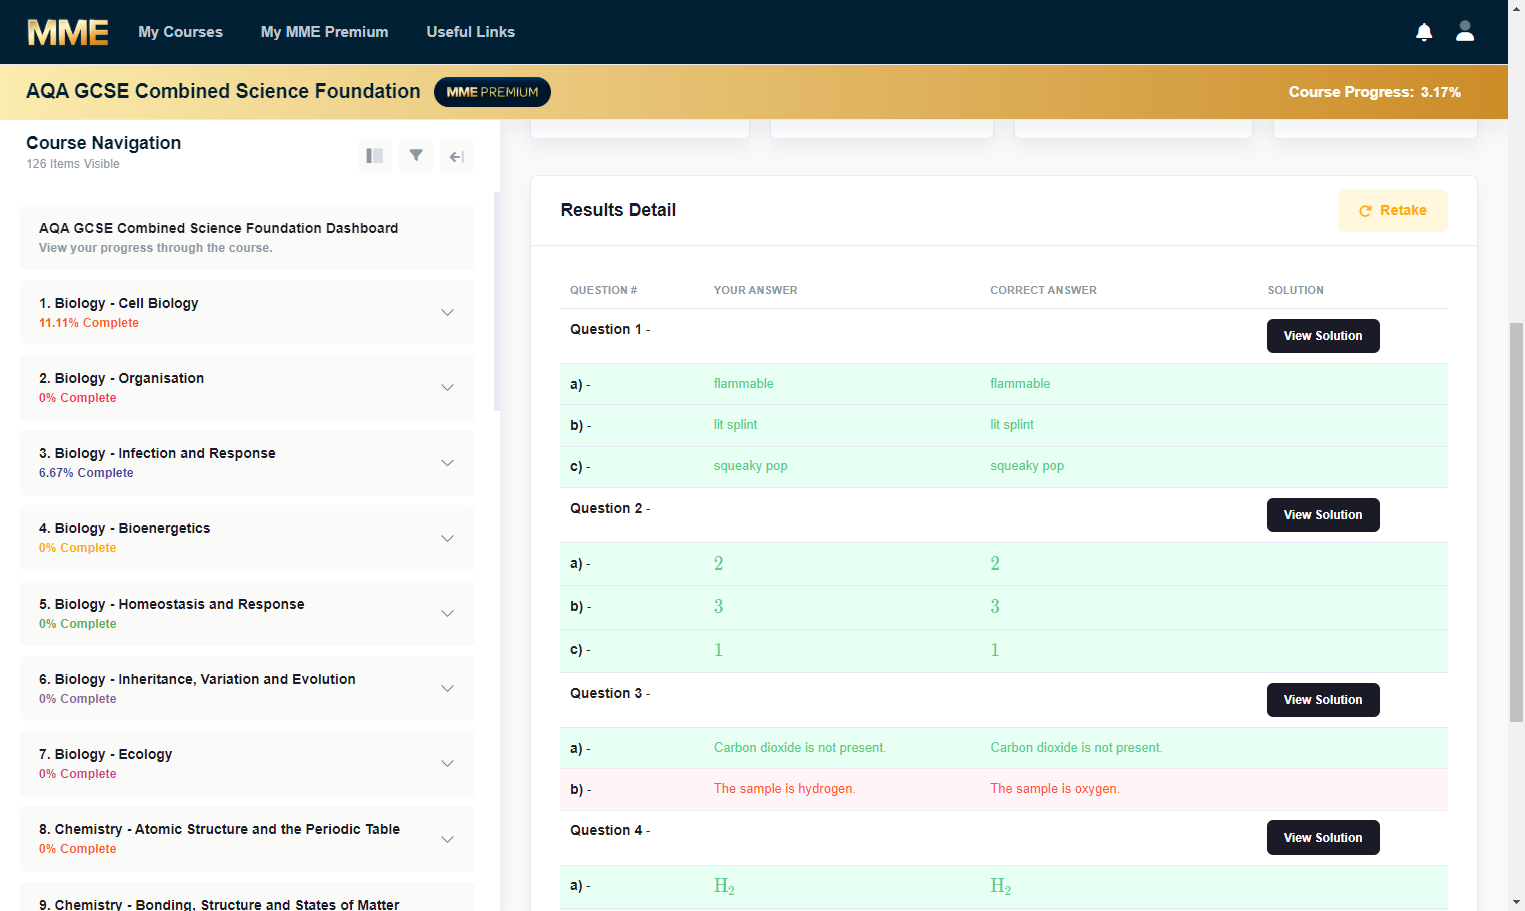This screenshot has height=911, width=1525.
Task: View Solution for Question 2
Action: (1323, 515)
